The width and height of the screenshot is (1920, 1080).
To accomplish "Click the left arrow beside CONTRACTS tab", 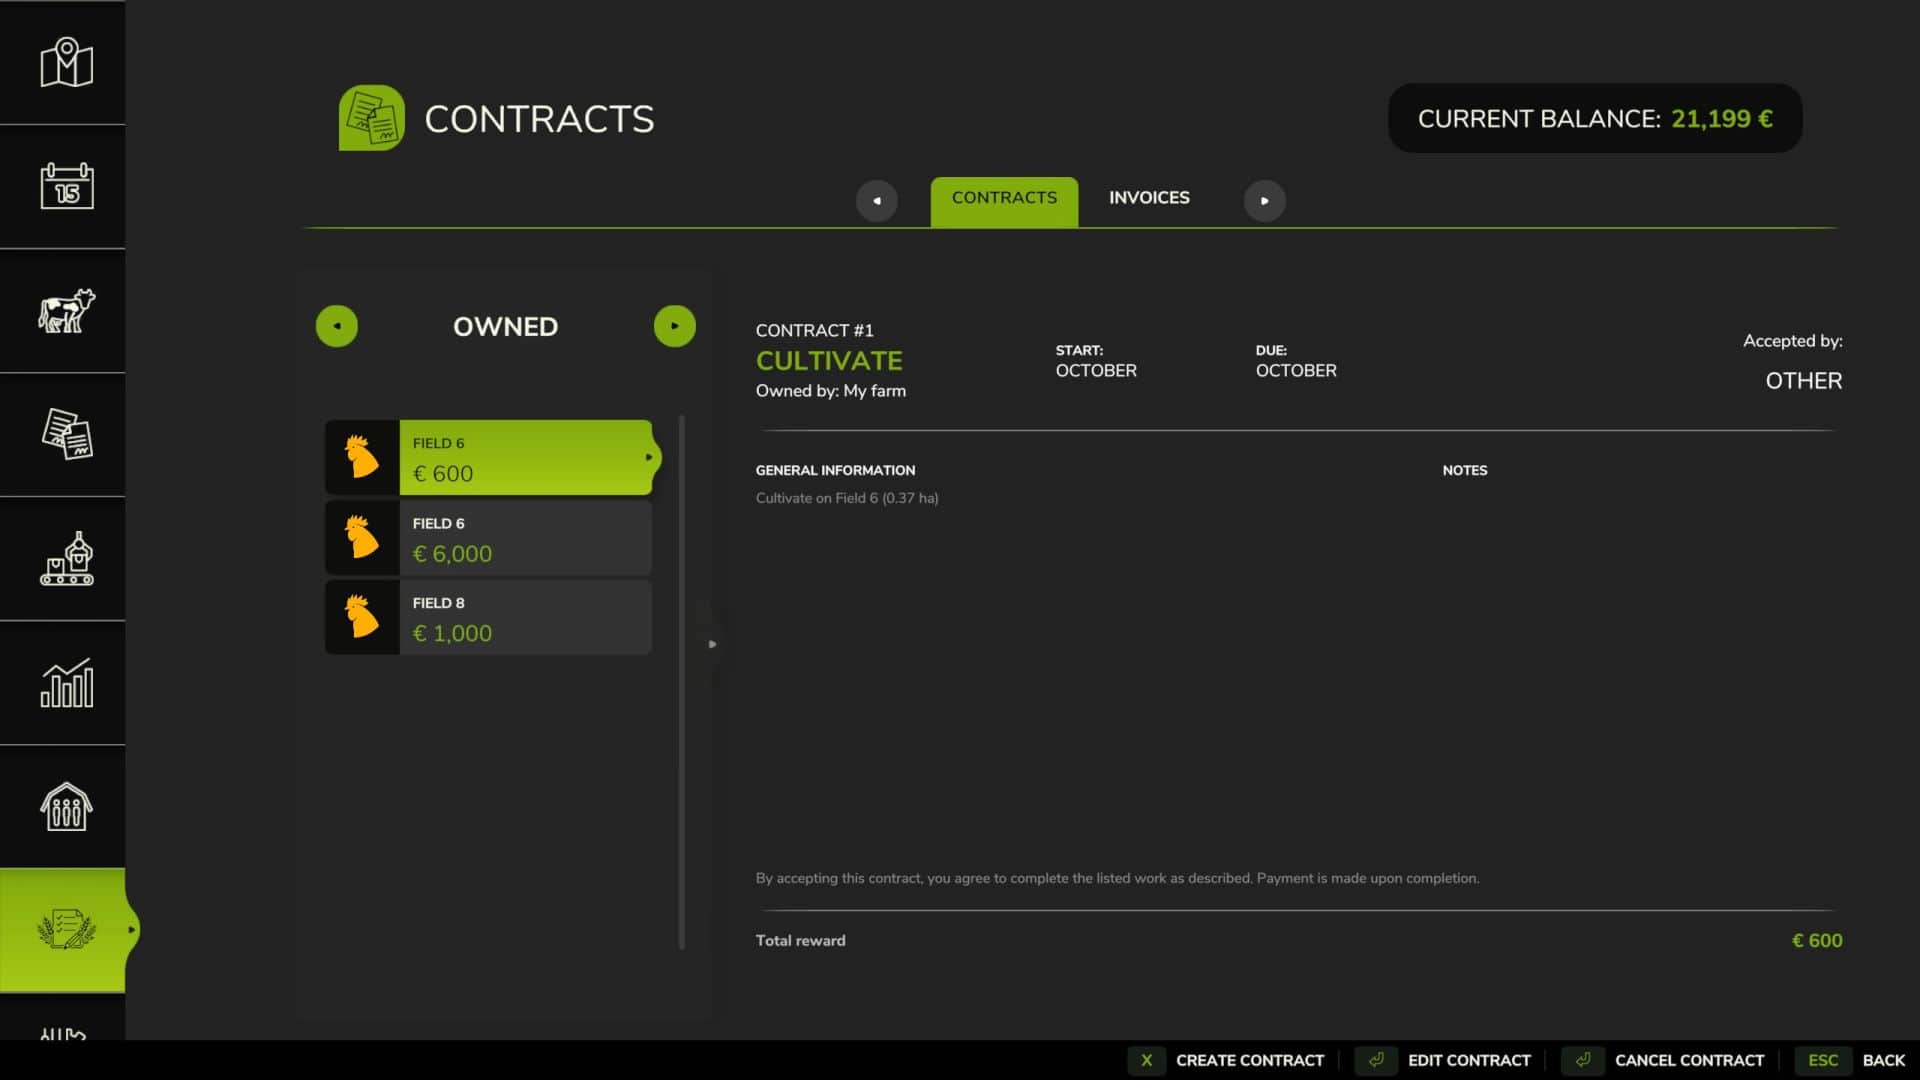I will point(876,200).
